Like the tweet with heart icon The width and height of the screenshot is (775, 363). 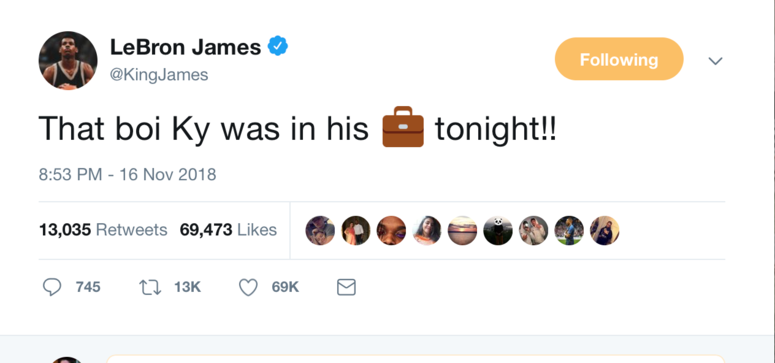coord(248,287)
